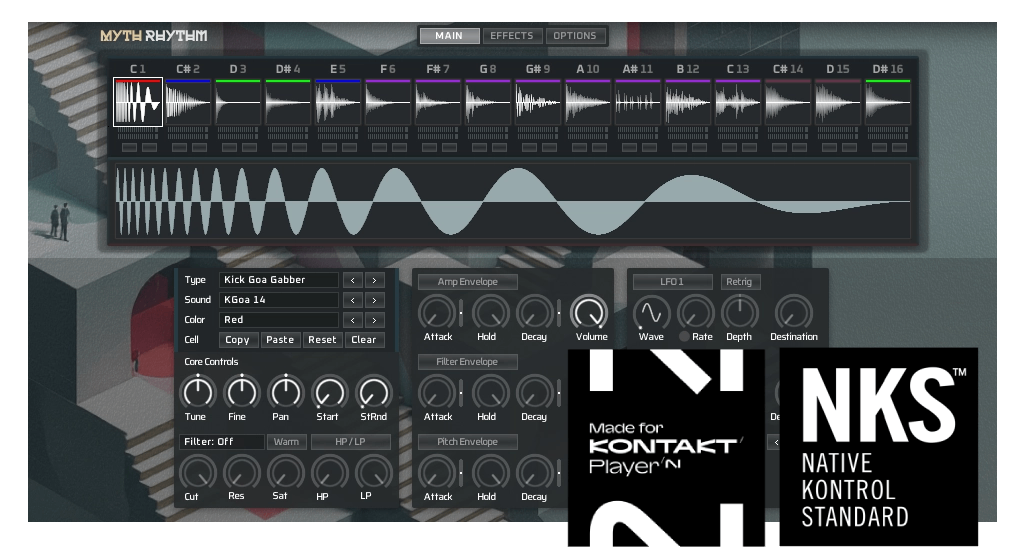Open the OPTIONS tab
Screen dimensions: 1021x560
tap(574, 36)
